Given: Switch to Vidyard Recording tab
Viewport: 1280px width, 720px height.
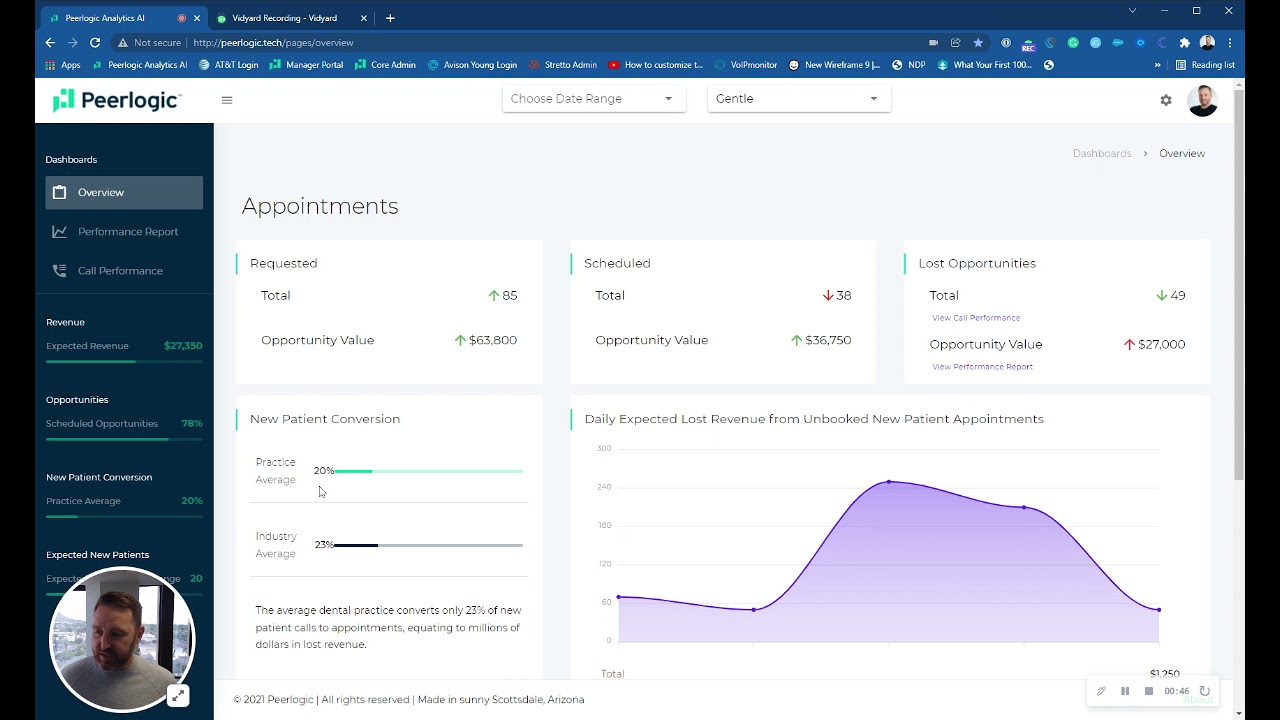Looking at the screenshot, I should point(284,18).
